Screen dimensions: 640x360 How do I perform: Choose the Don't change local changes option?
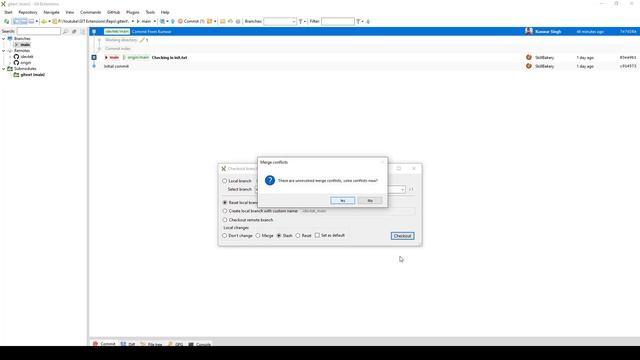point(224,236)
